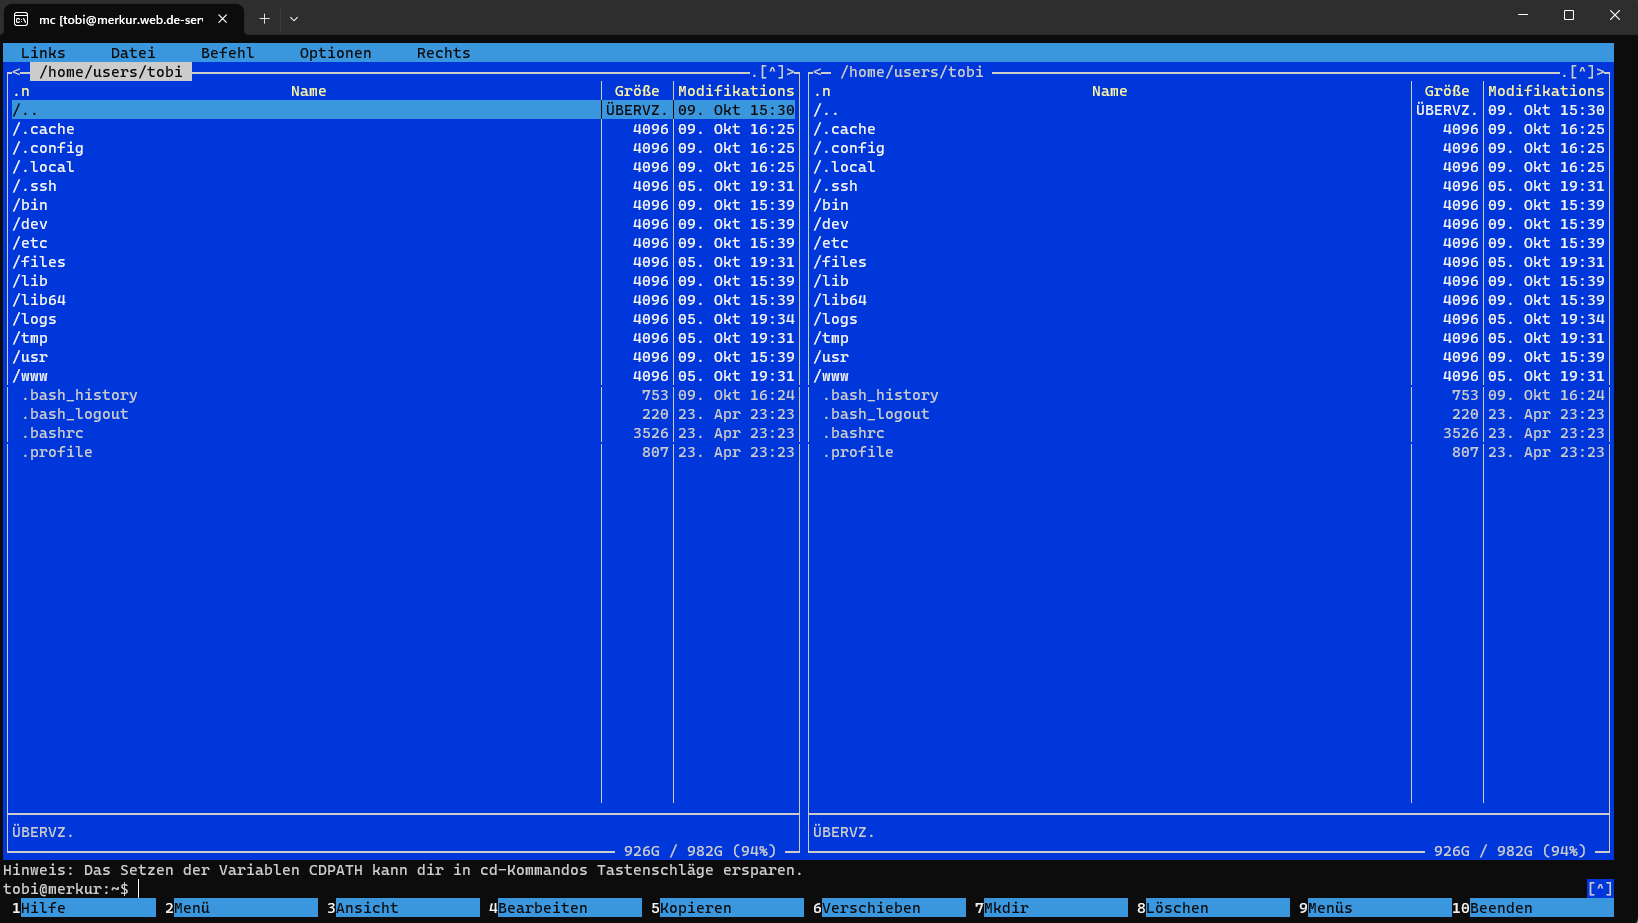Toggle sort order in left panel .n
The height and width of the screenshot is (923, 1638).
(21, 91)
